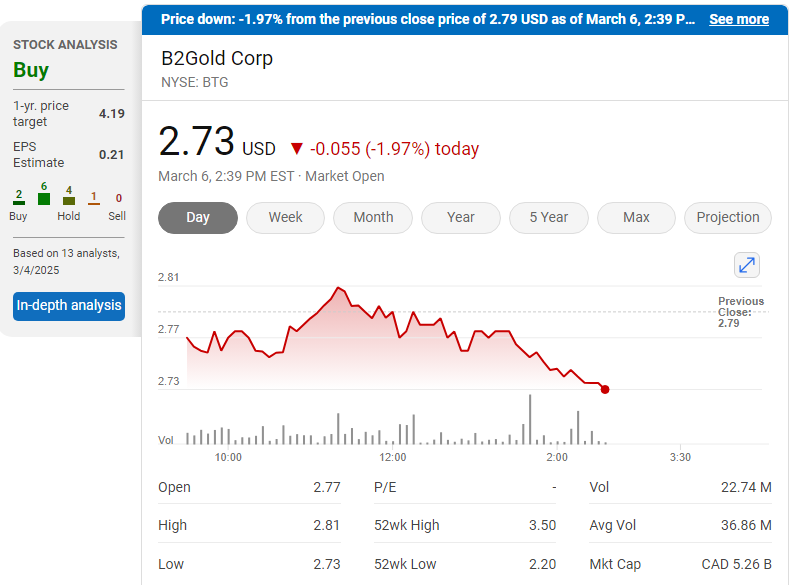Show the Year price chart
The height and width of the screenshot is (585, 795).
[461, 217]
